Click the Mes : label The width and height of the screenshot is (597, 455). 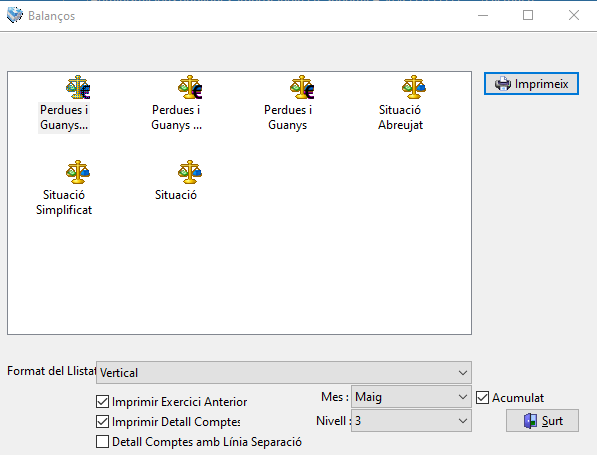(335, 397)
